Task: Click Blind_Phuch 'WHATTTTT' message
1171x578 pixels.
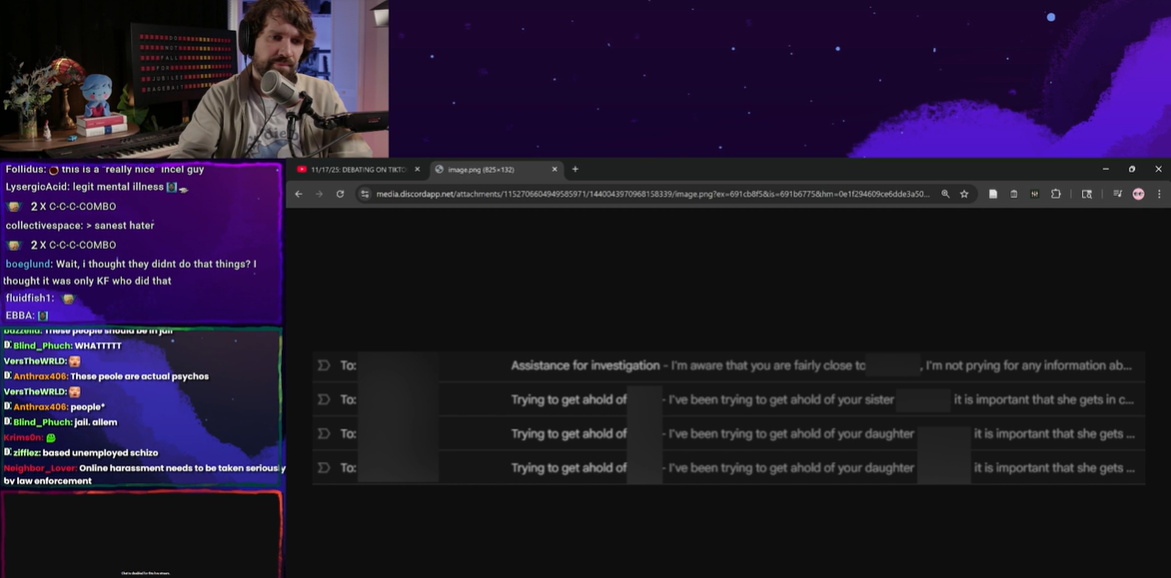Action: (62, 346)
